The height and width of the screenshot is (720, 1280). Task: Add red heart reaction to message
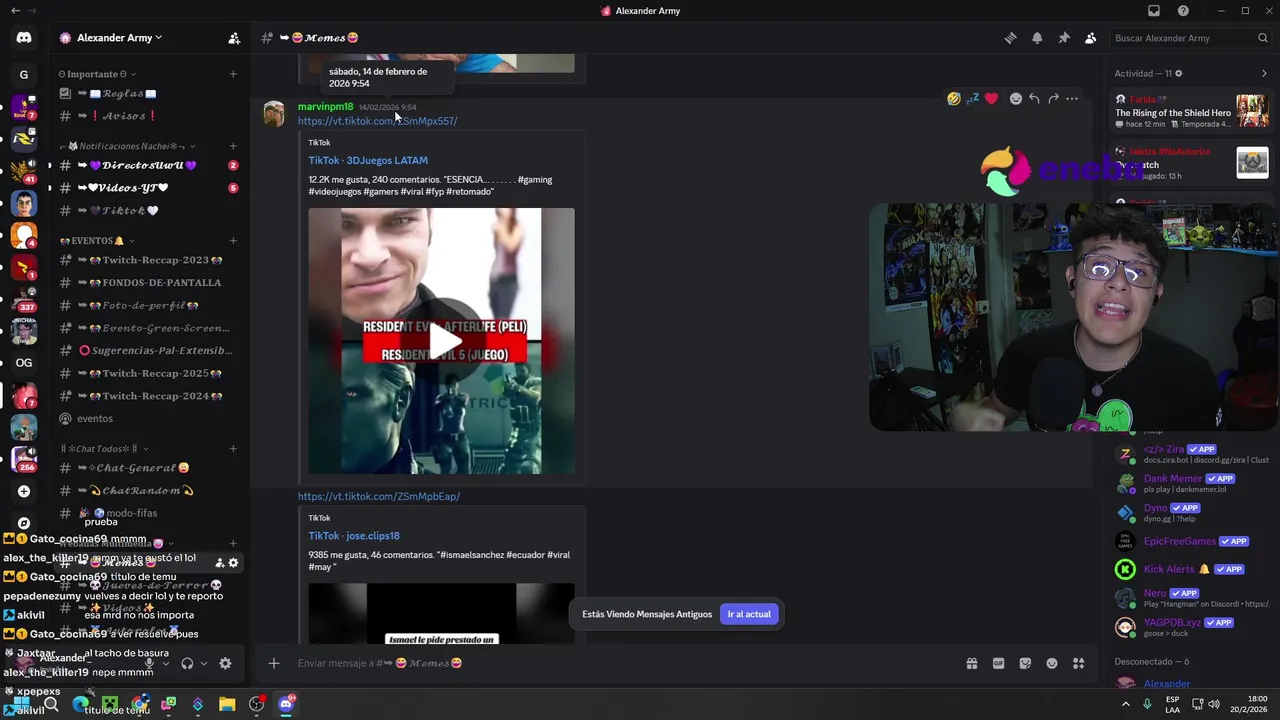coord(991,99)
